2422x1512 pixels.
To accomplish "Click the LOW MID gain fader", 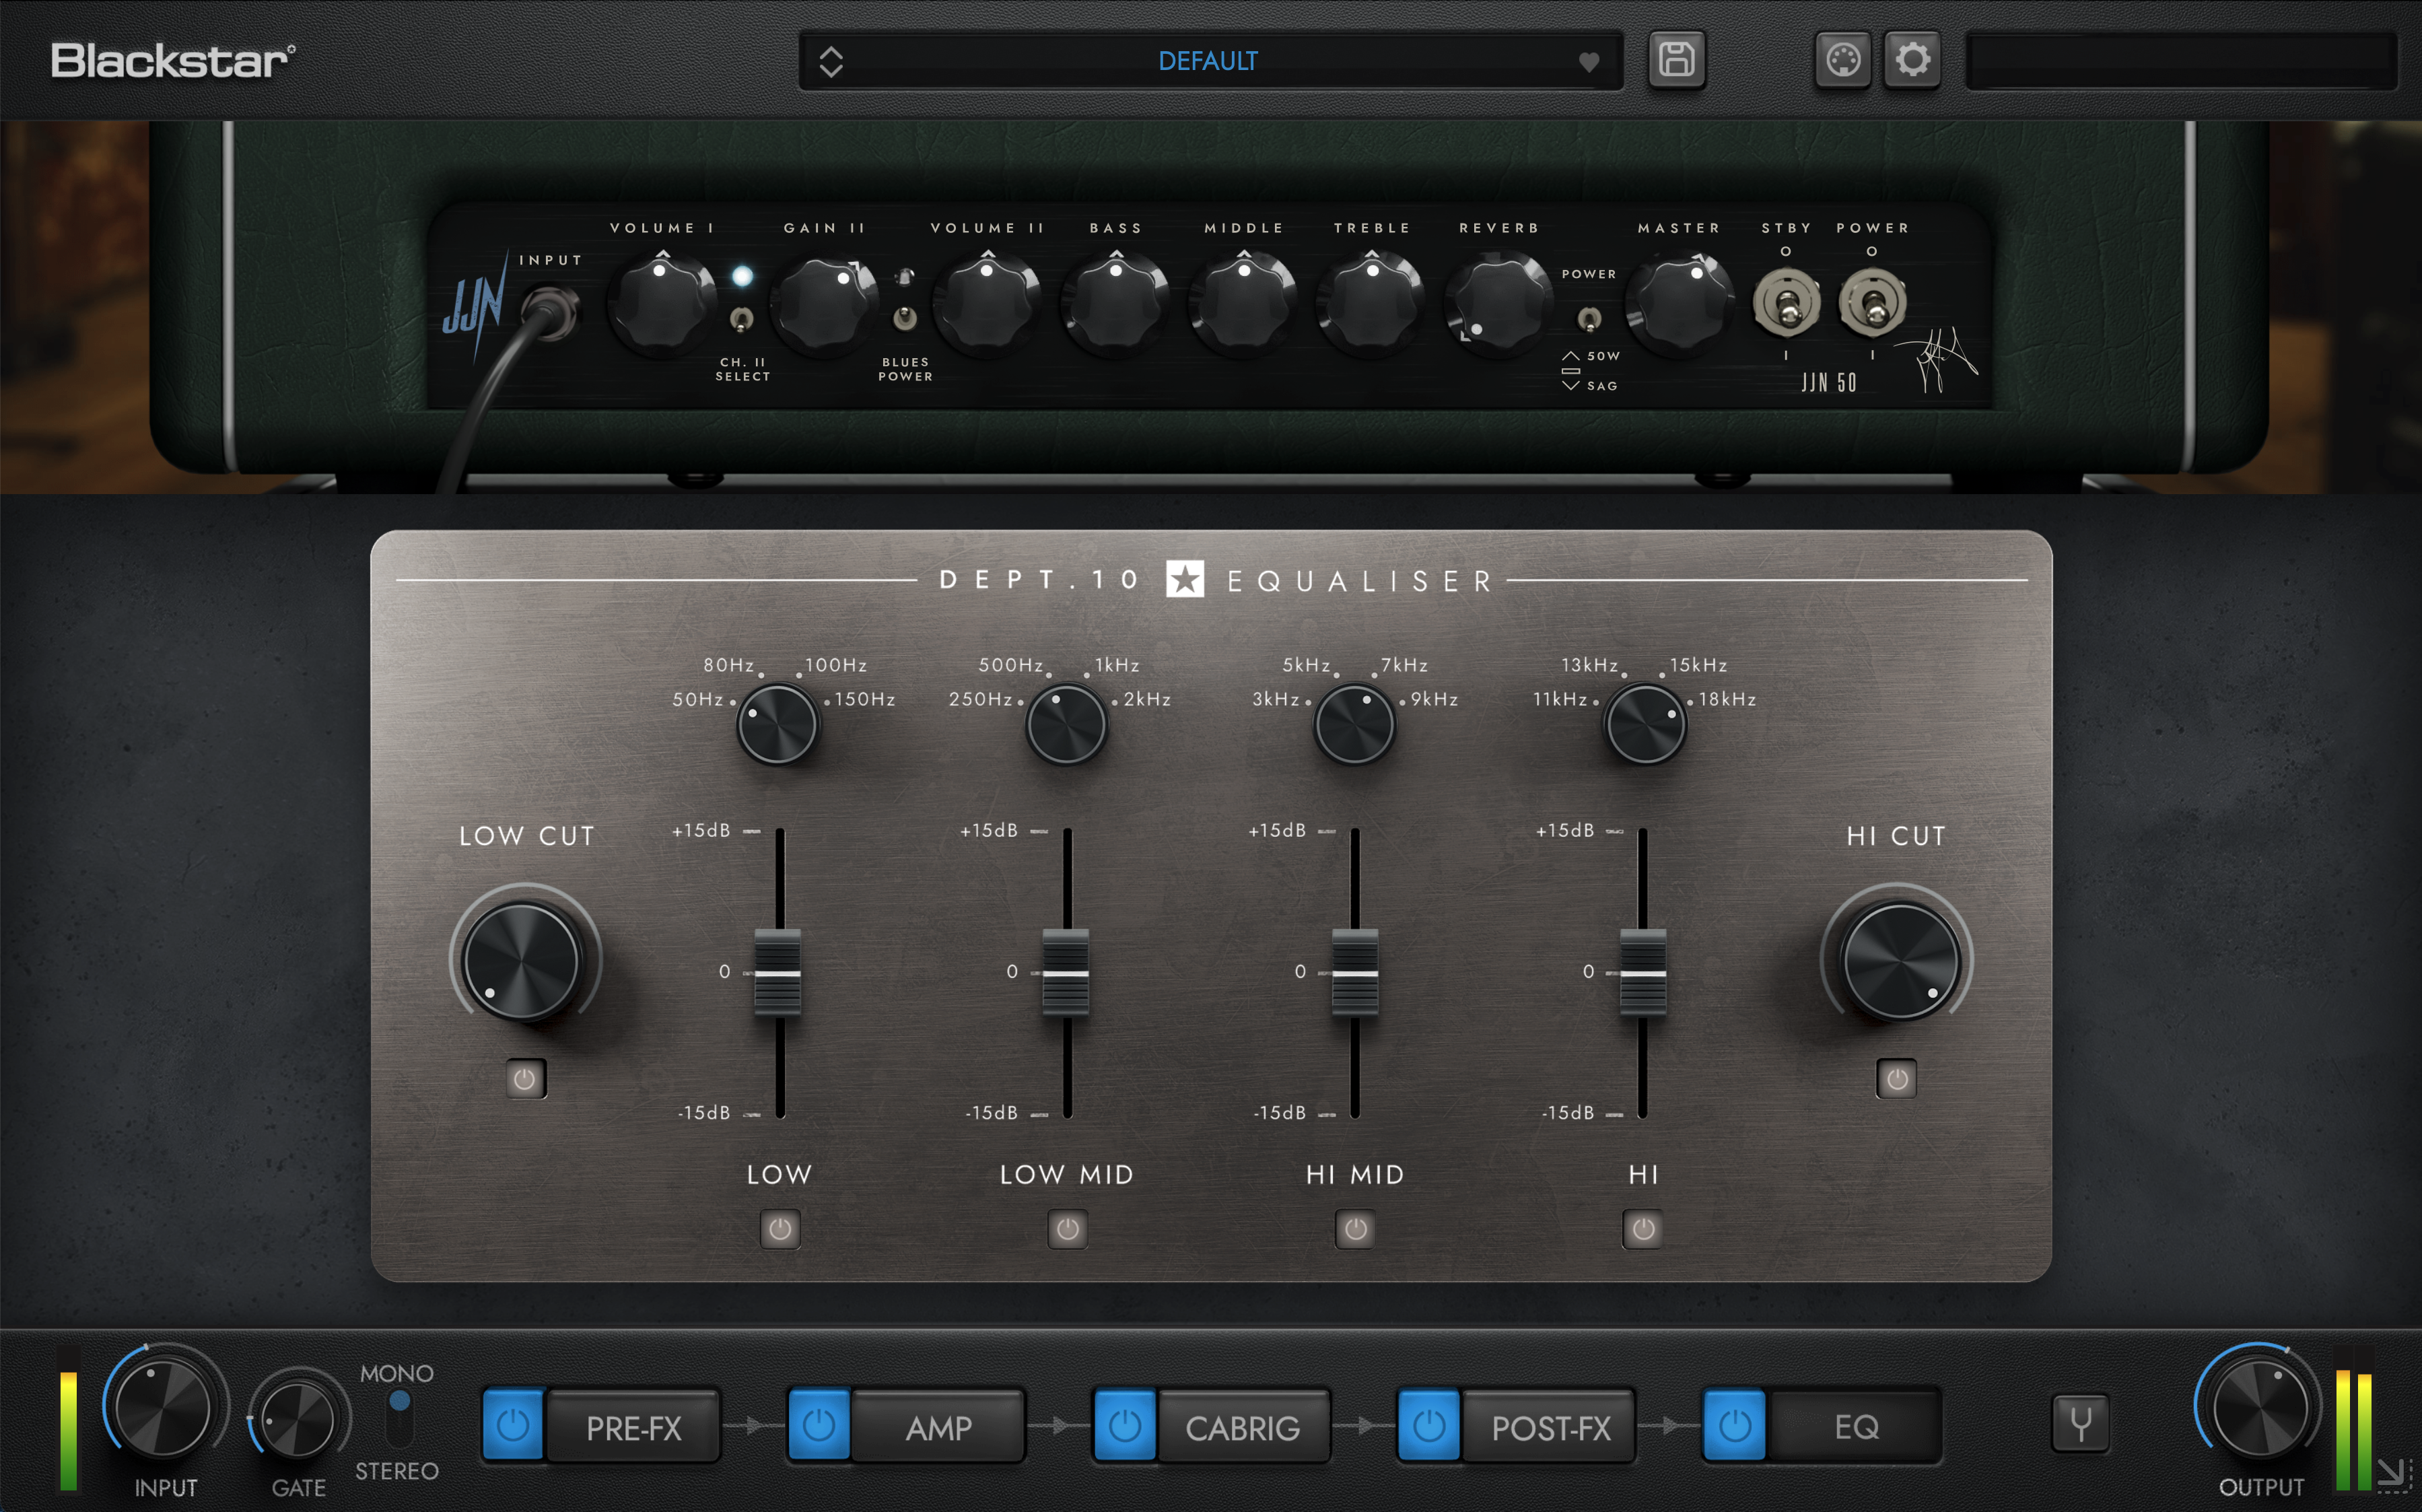I will click(1066, 973).
